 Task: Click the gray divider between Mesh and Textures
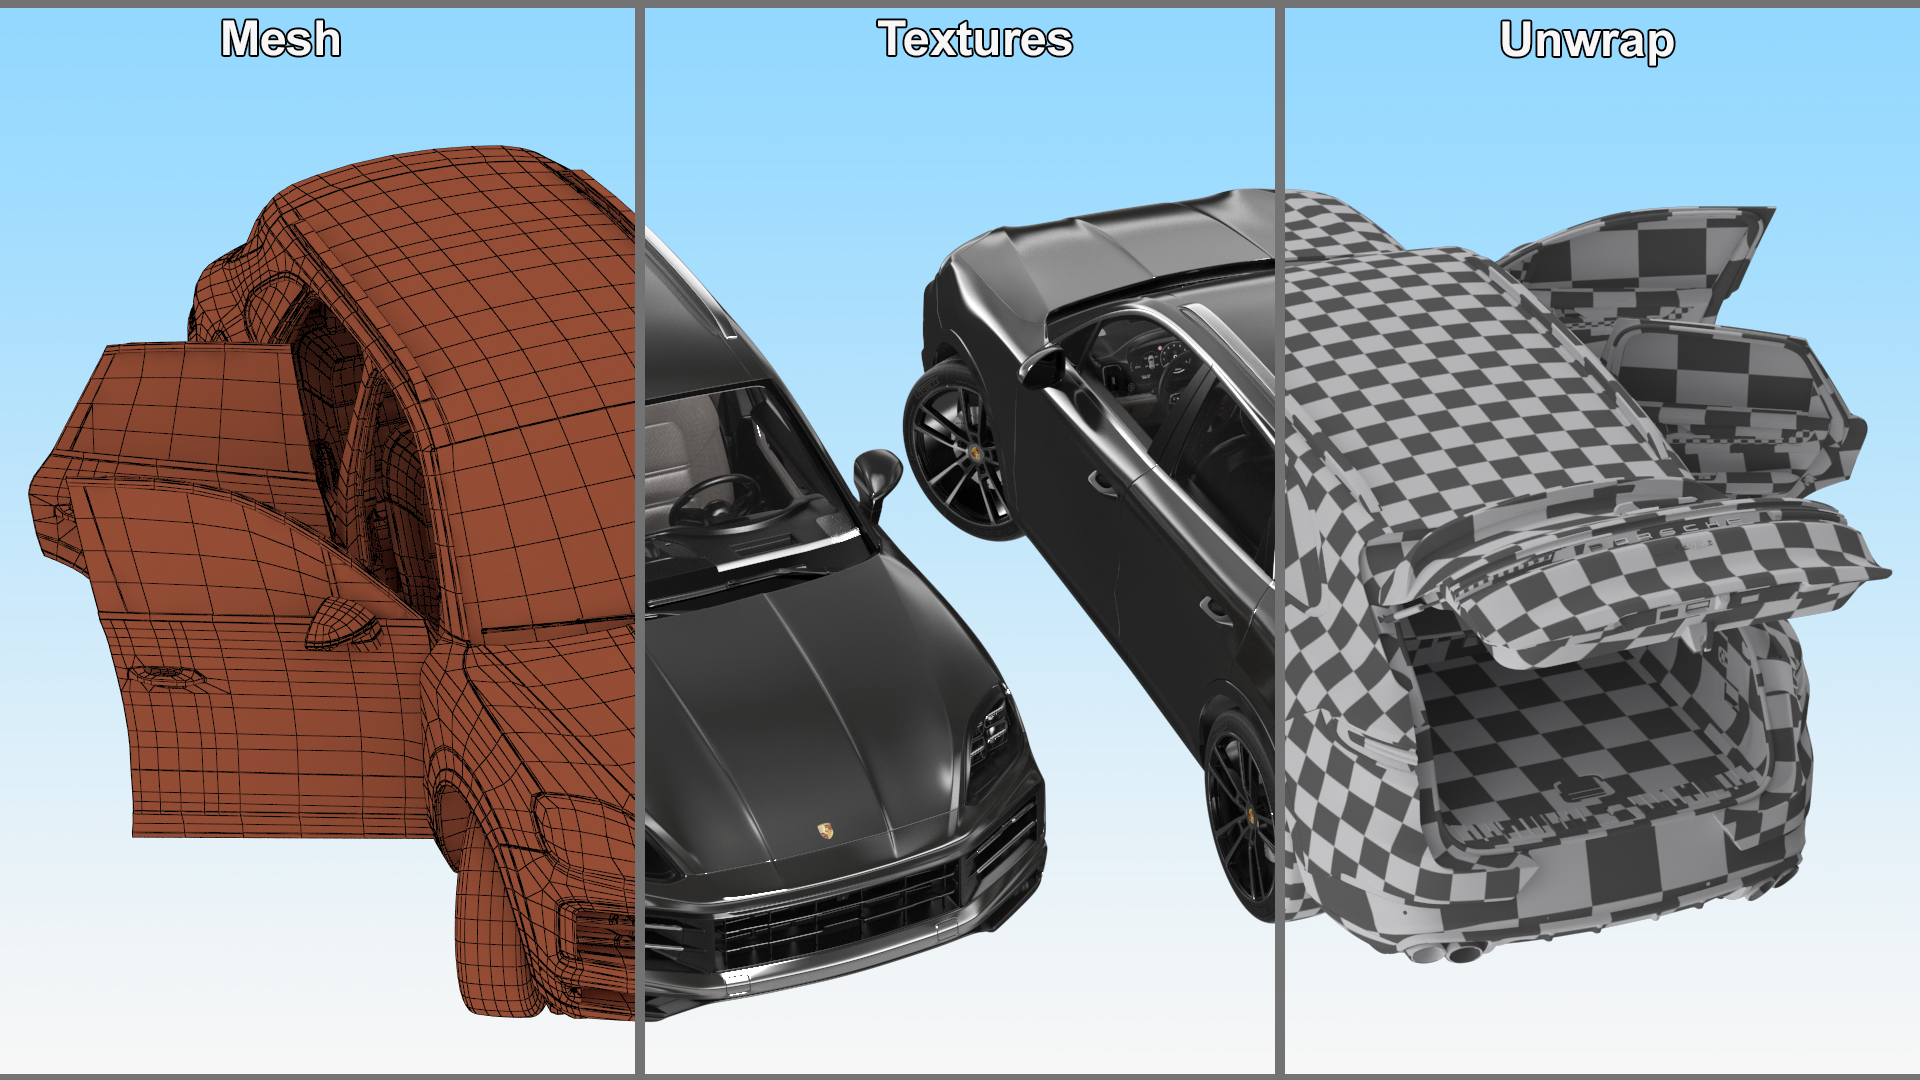639,540
